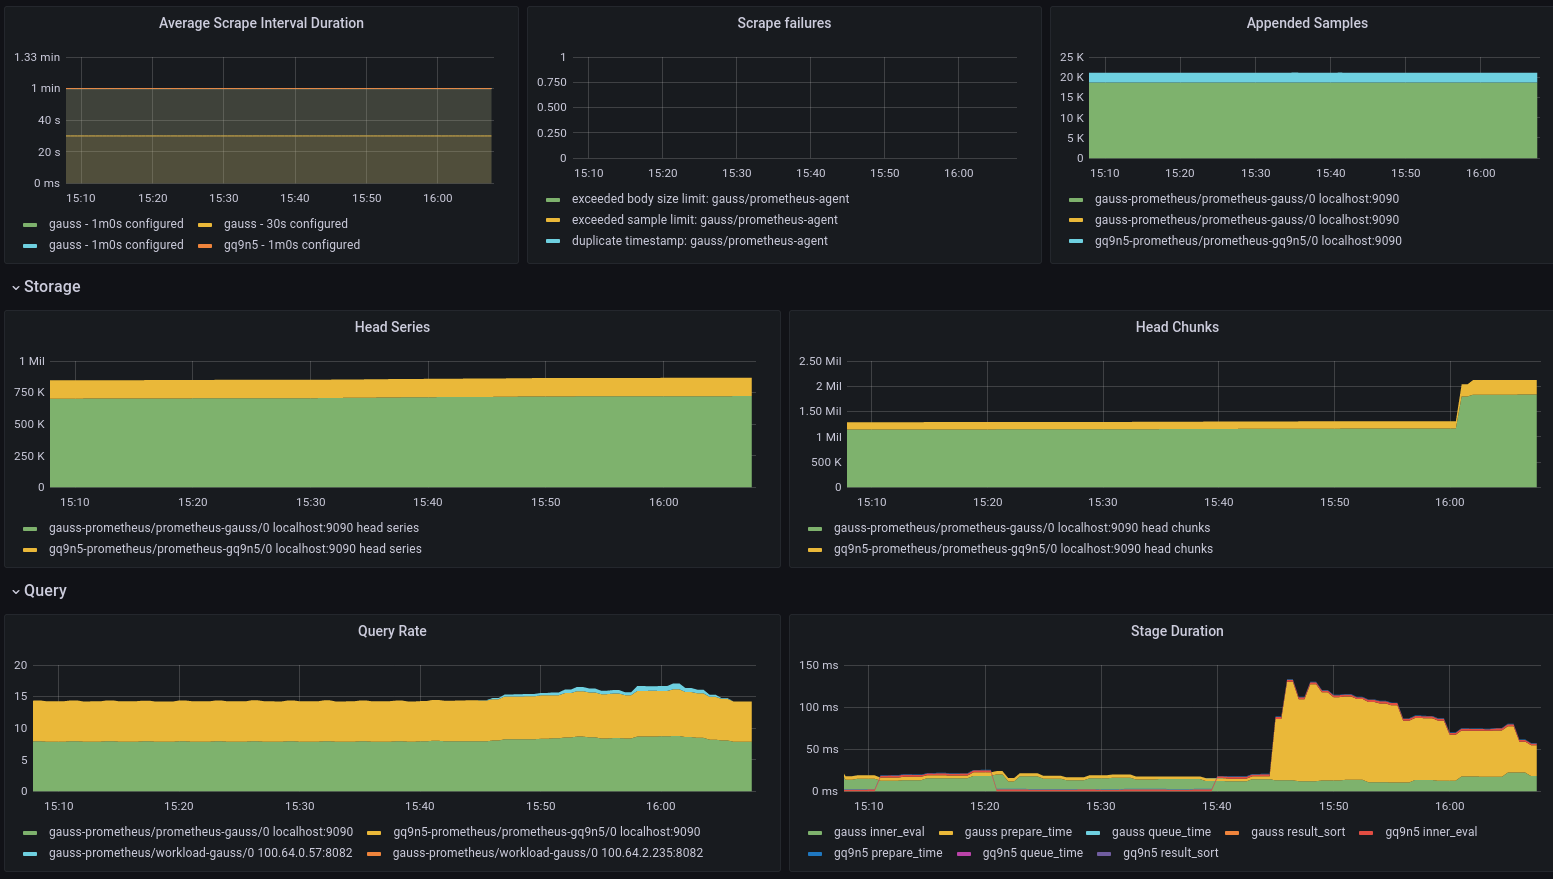Toggle 'gauss prepare_time' legend entry
This screenshot has width=1553, height=879.
(x=1018, y=832)
